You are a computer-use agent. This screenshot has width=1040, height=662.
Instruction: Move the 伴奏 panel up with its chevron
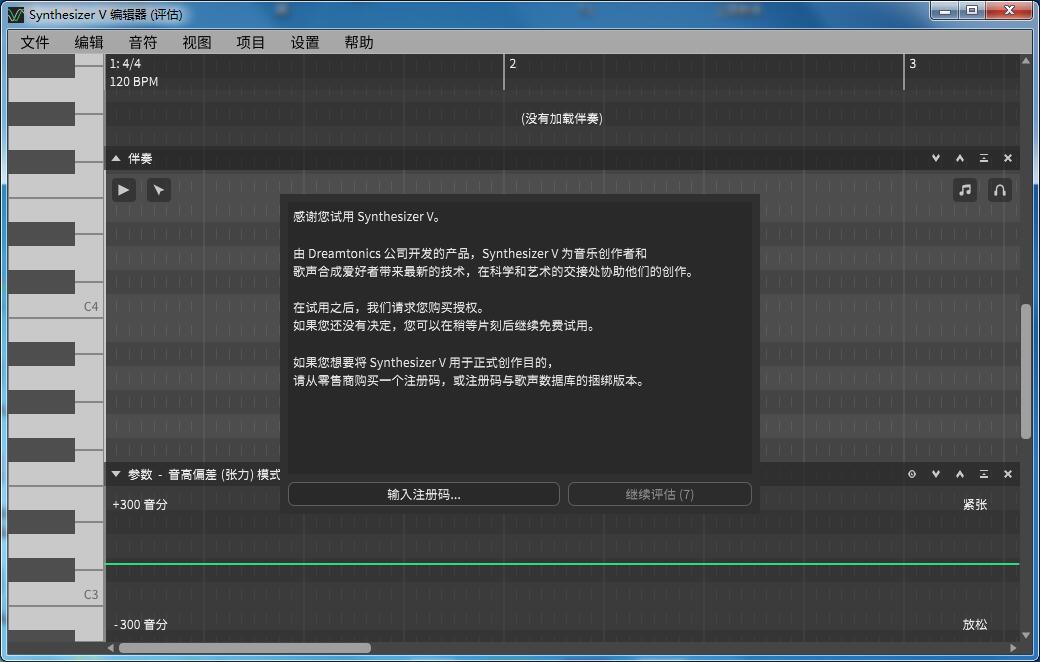(x=960, y=158)
